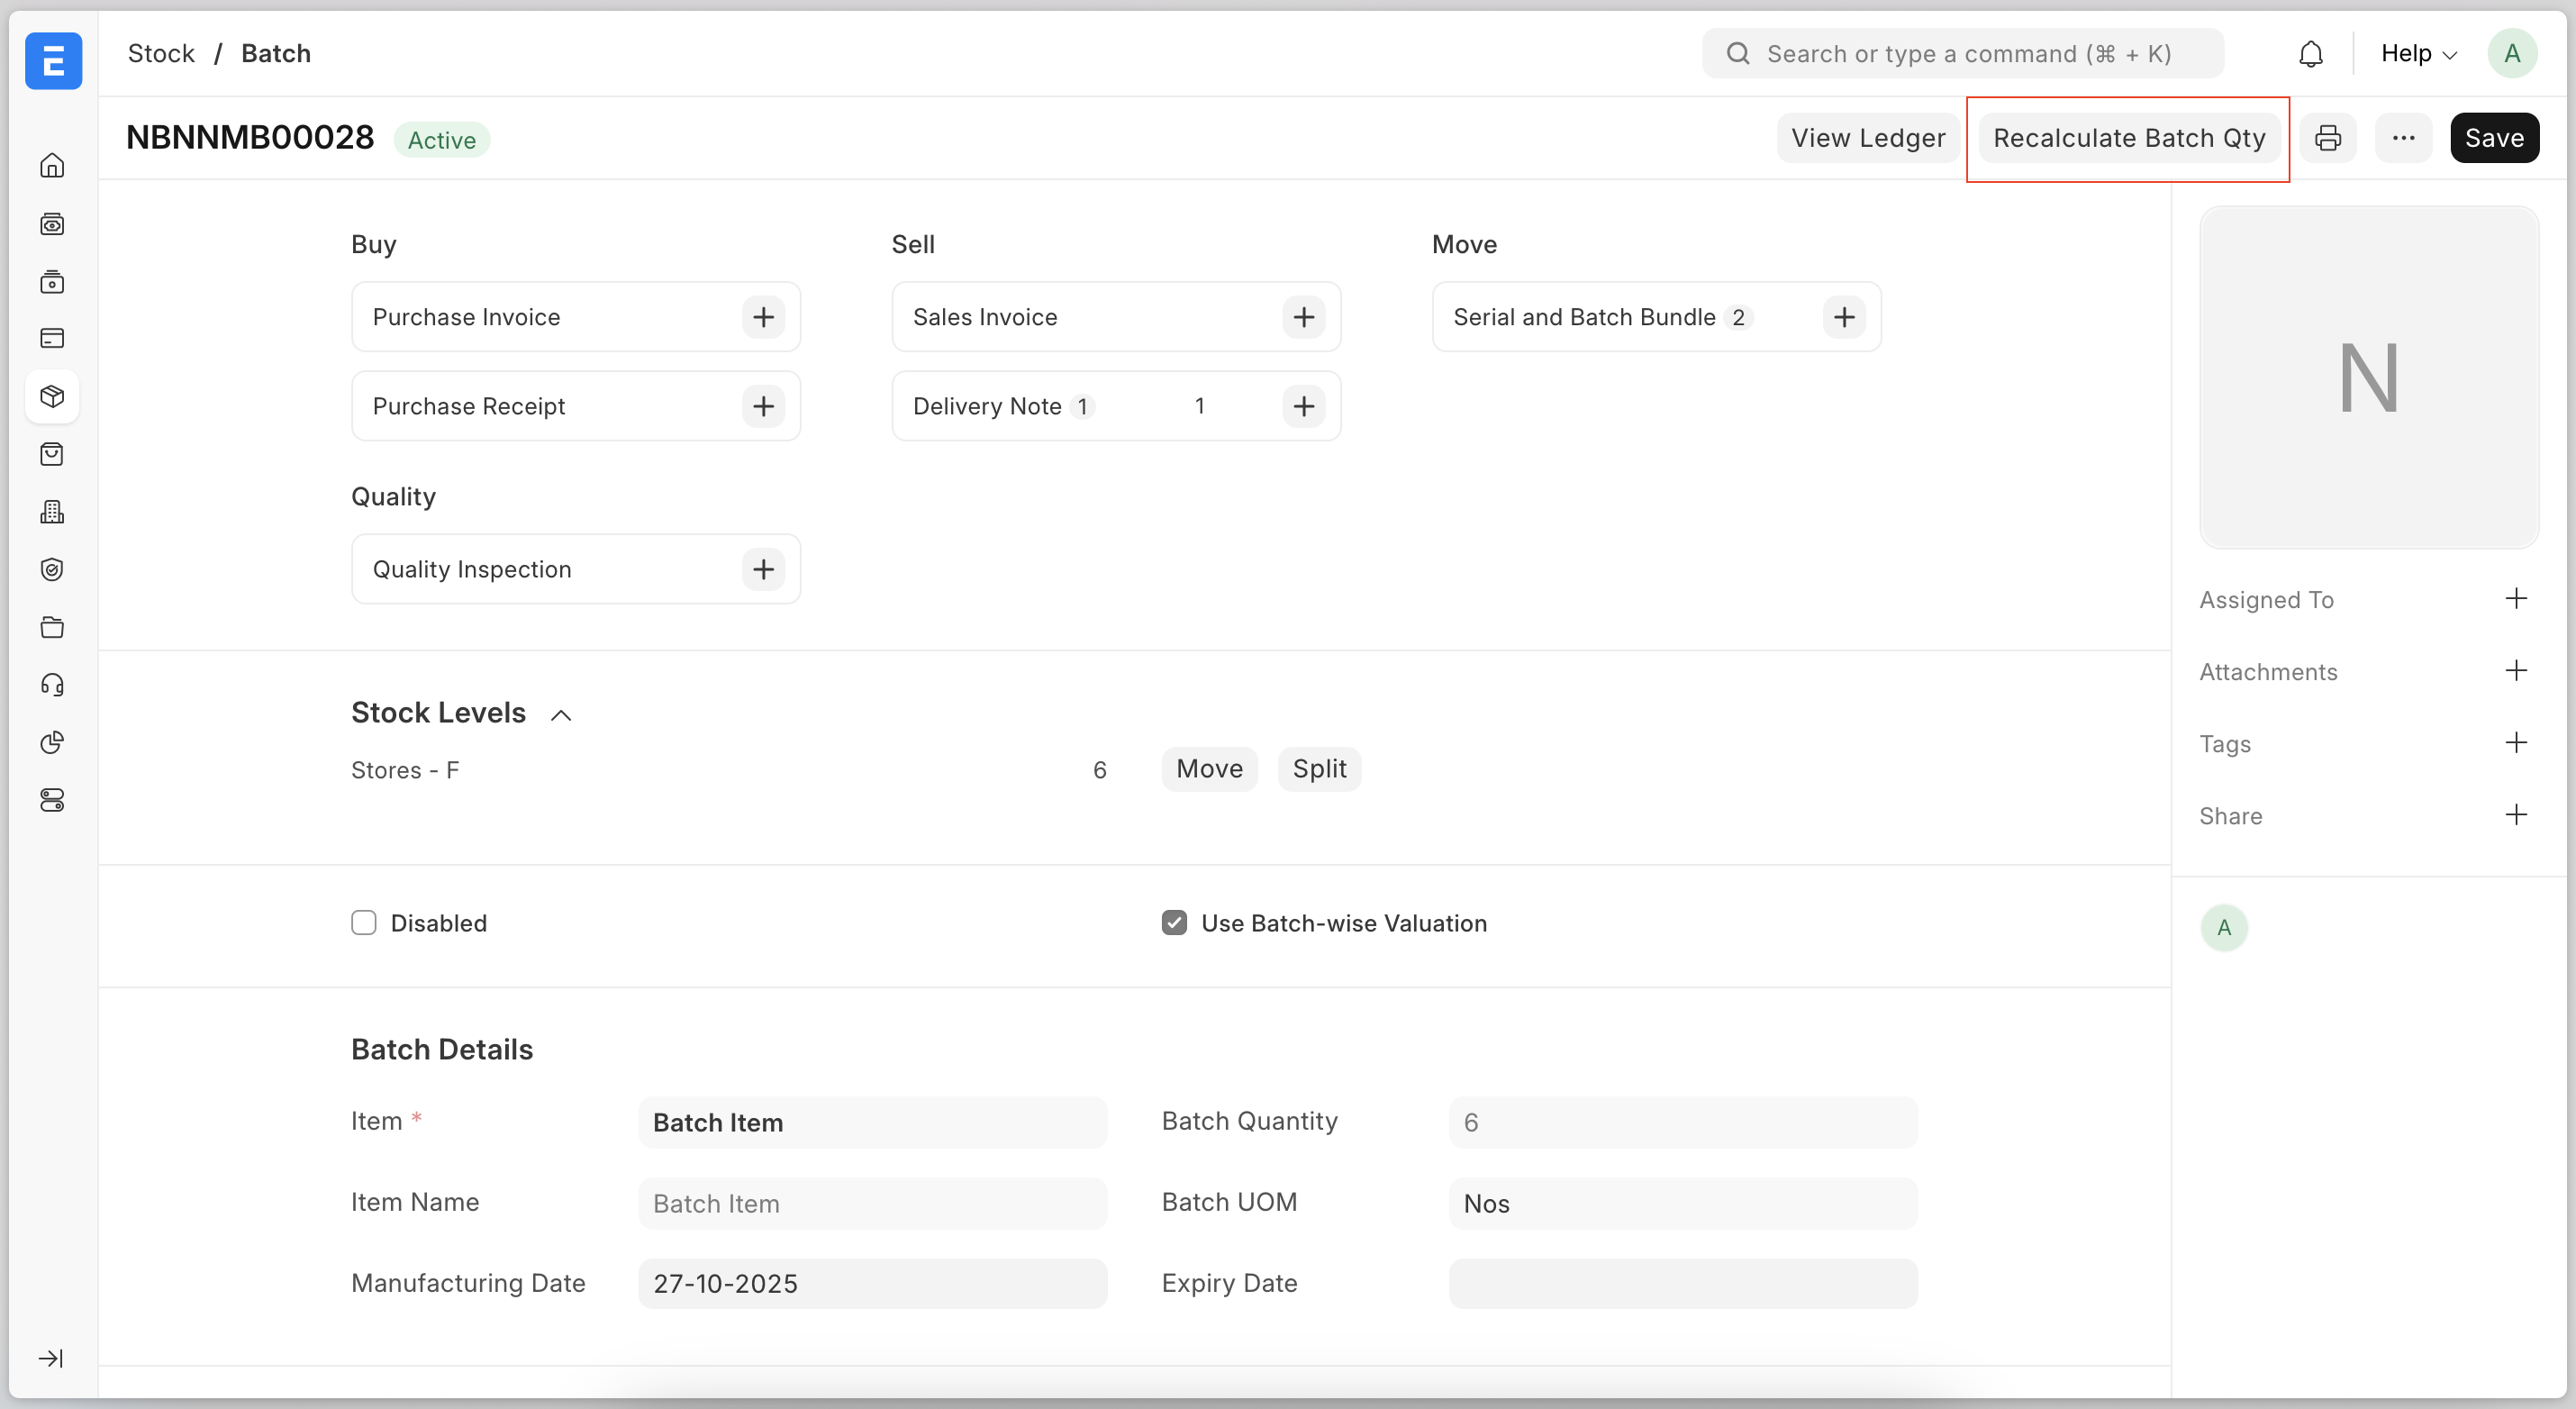This screenshot has height=1409, width=2576.
Task: Uncheck Use Batch-wise Valuation
Action: click(1174, 923)
